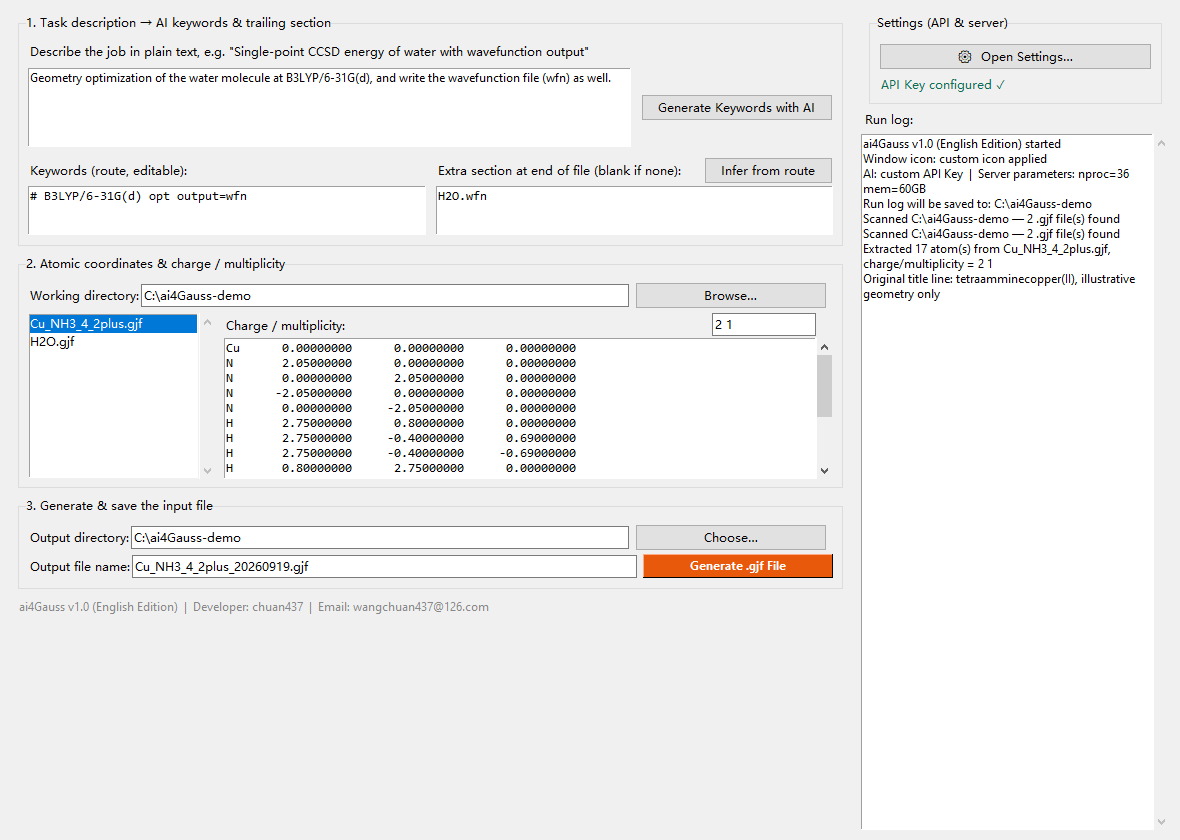Select Cu_NH3_4_2plus.gjf in file list
Viewport: 1180px width, 840px height.
[x=113, y=324]
